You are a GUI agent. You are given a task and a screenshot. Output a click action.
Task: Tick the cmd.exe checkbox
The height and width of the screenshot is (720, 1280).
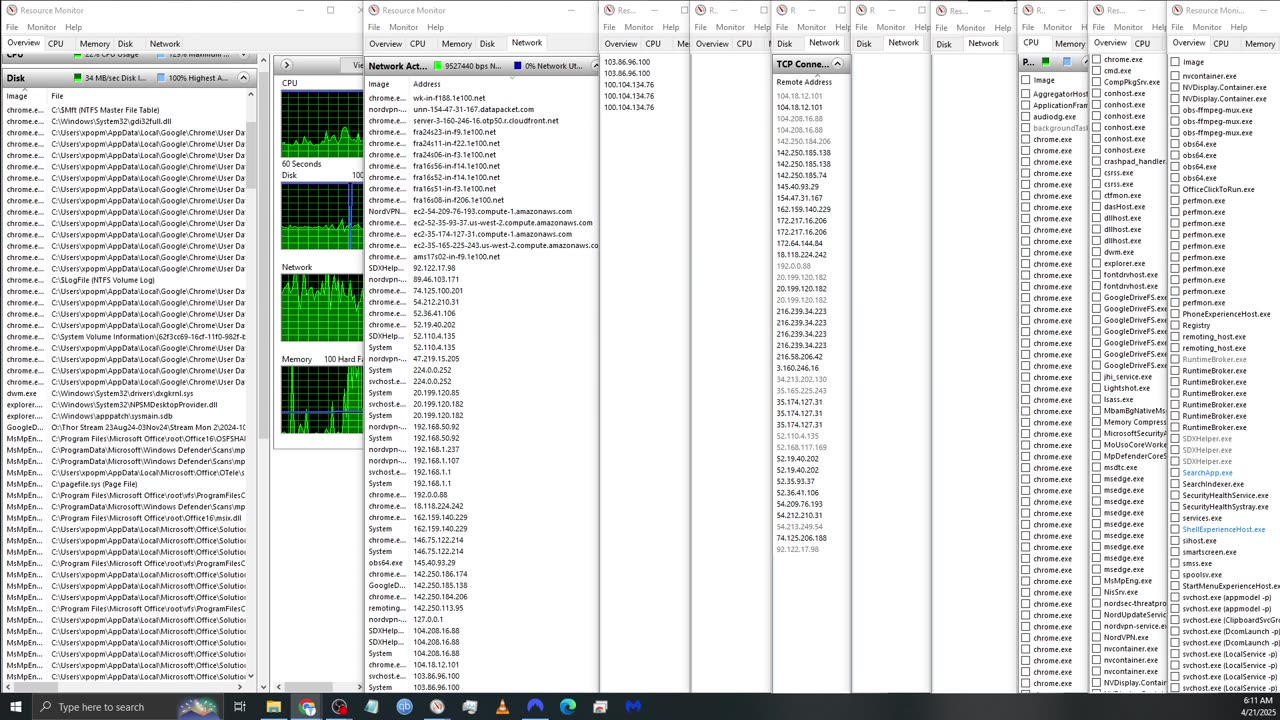[1097, 71]
